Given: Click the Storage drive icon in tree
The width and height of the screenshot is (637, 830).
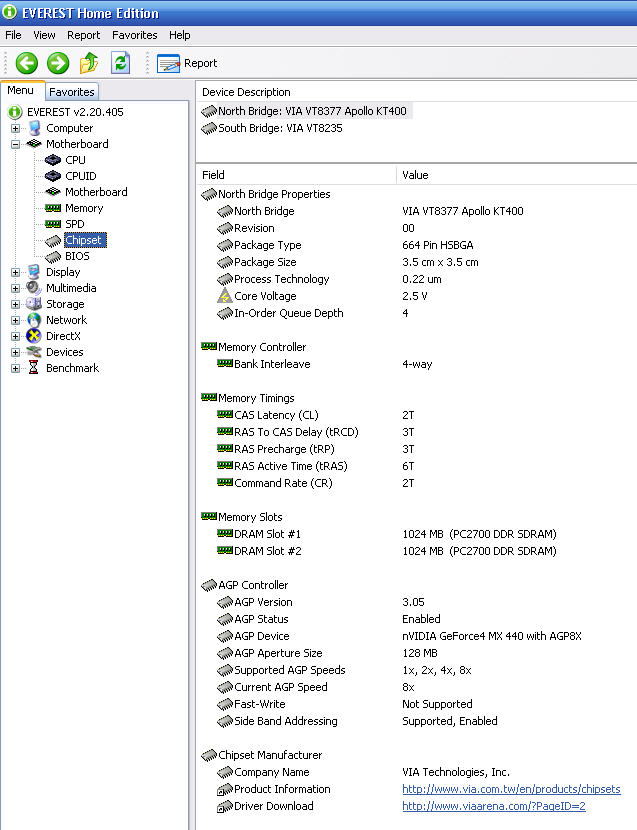Looking at the screenshot, I should [34, 304].
